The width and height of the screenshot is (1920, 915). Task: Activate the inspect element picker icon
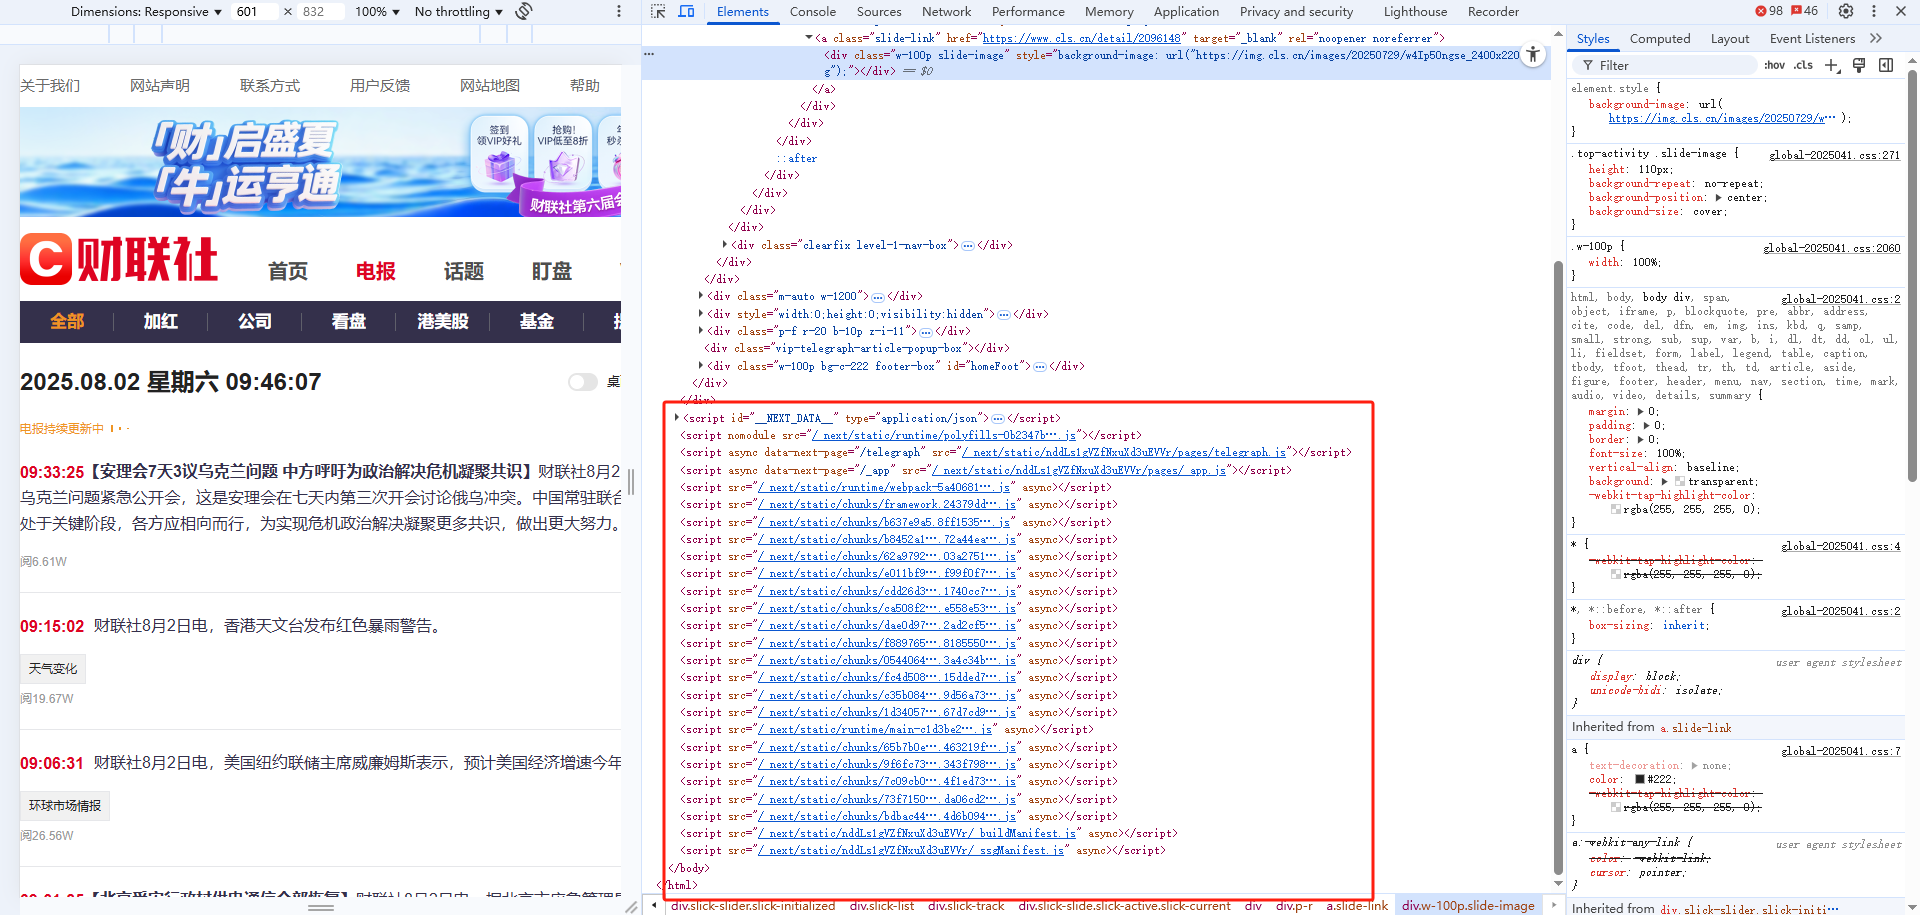point(657,12)
